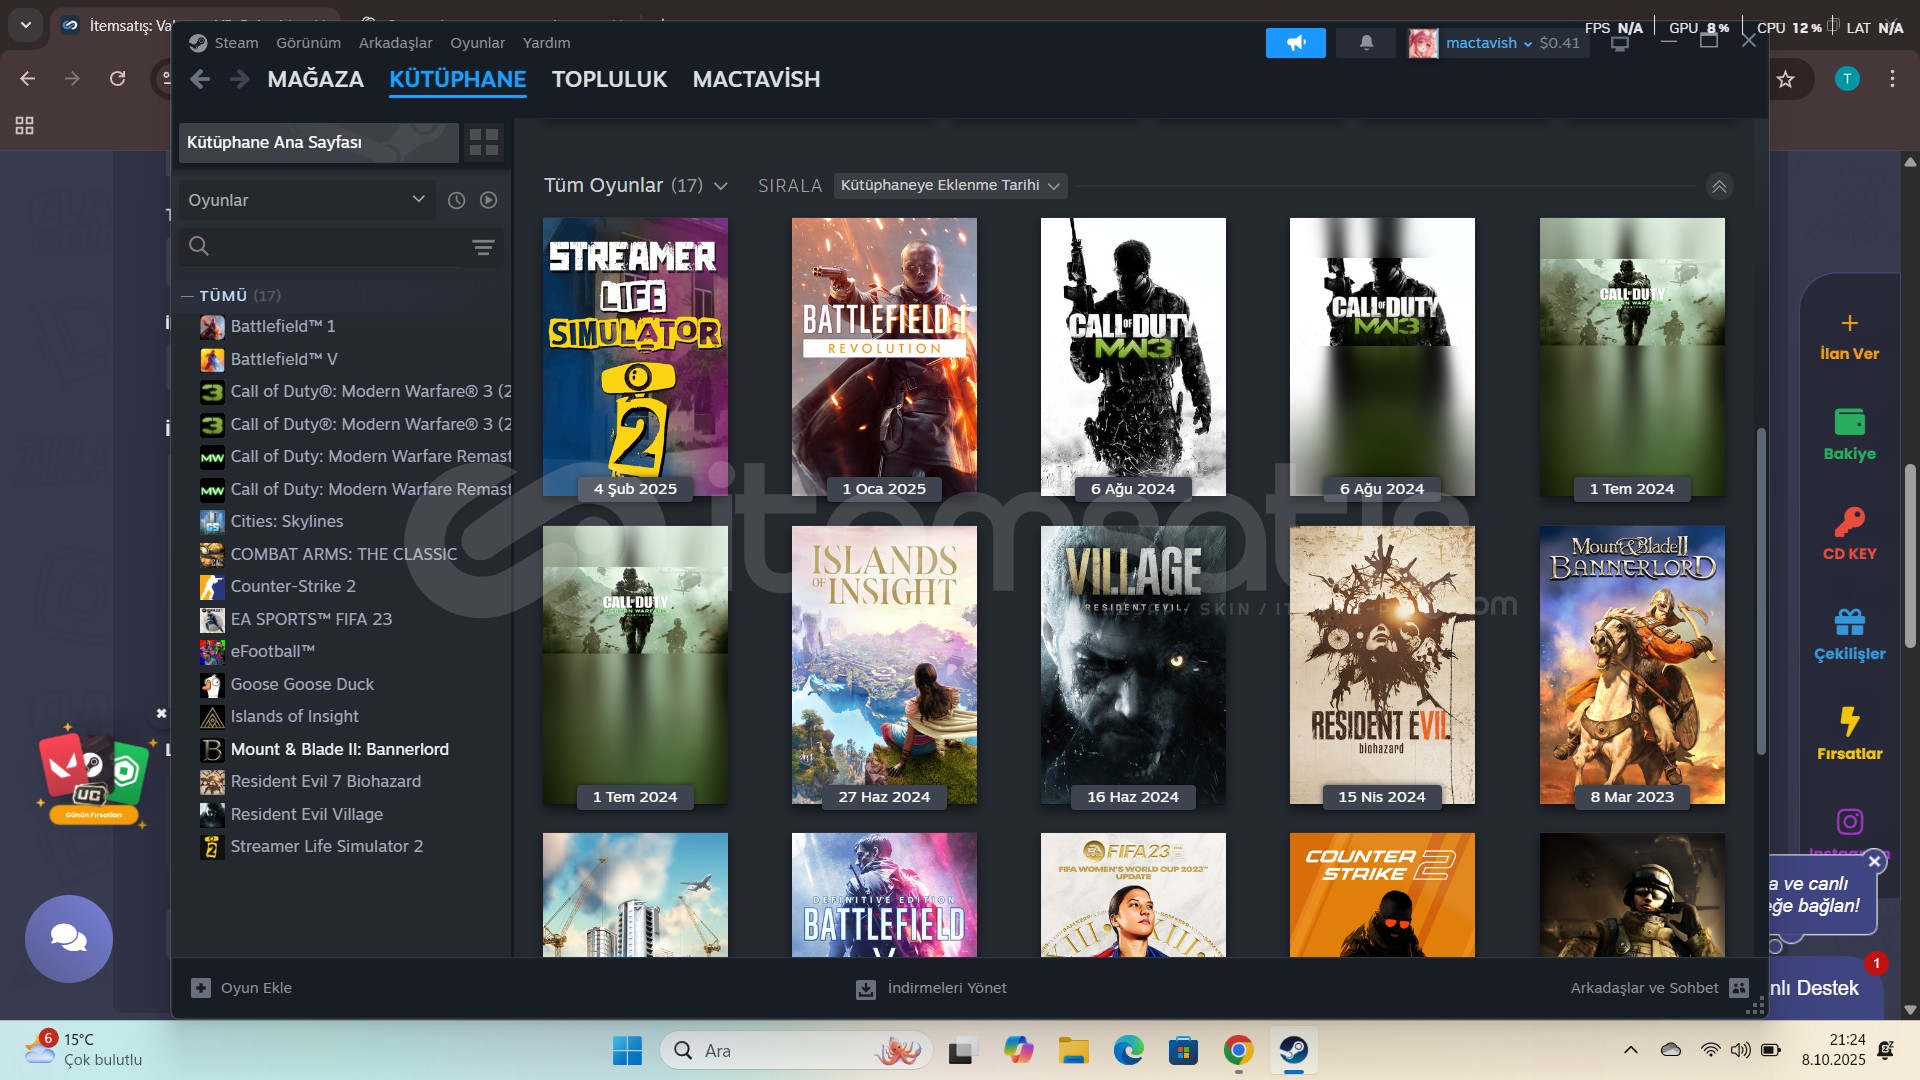The image size is (1920, 1080).
Task: Open the notifications bell
Action: tap(1366, 43)
